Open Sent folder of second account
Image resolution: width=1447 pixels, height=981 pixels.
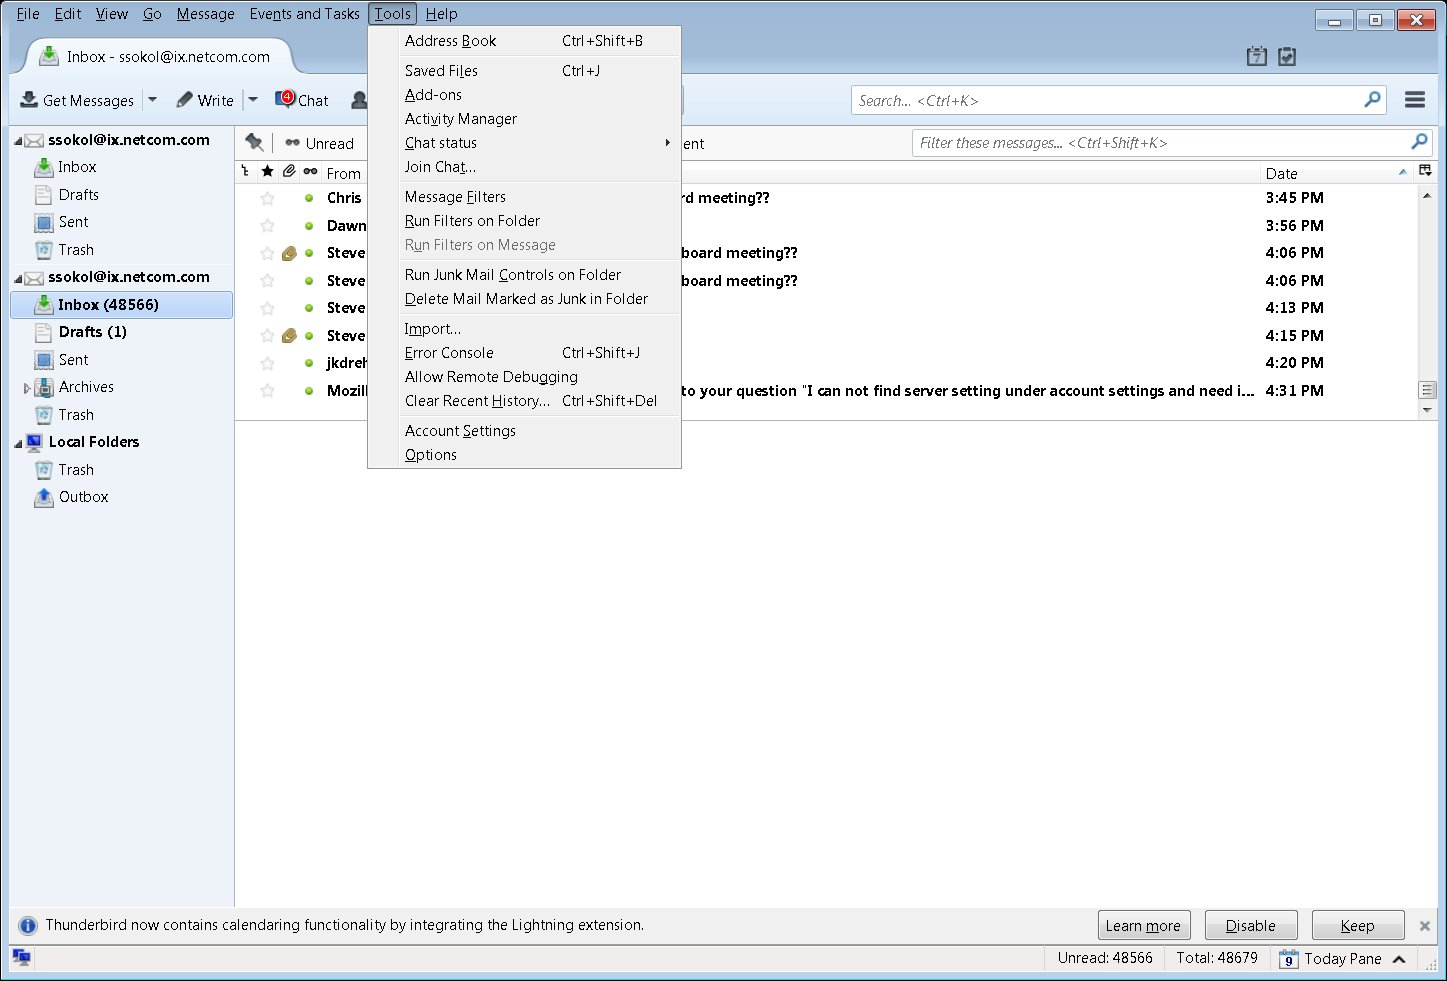[73, 360]
